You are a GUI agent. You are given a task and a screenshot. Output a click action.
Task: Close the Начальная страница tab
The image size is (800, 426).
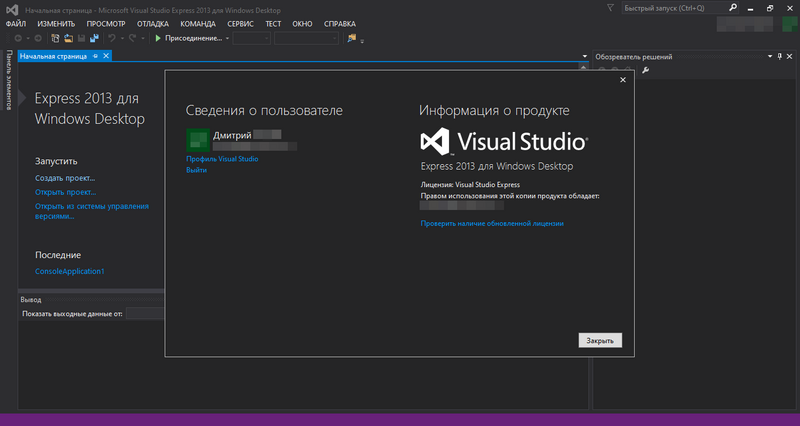106,56
